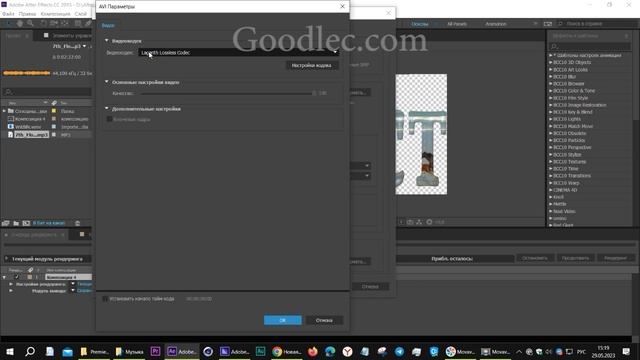Open Windows Start menu
This screenshot has height=360, width=640.
pos(9,351)
